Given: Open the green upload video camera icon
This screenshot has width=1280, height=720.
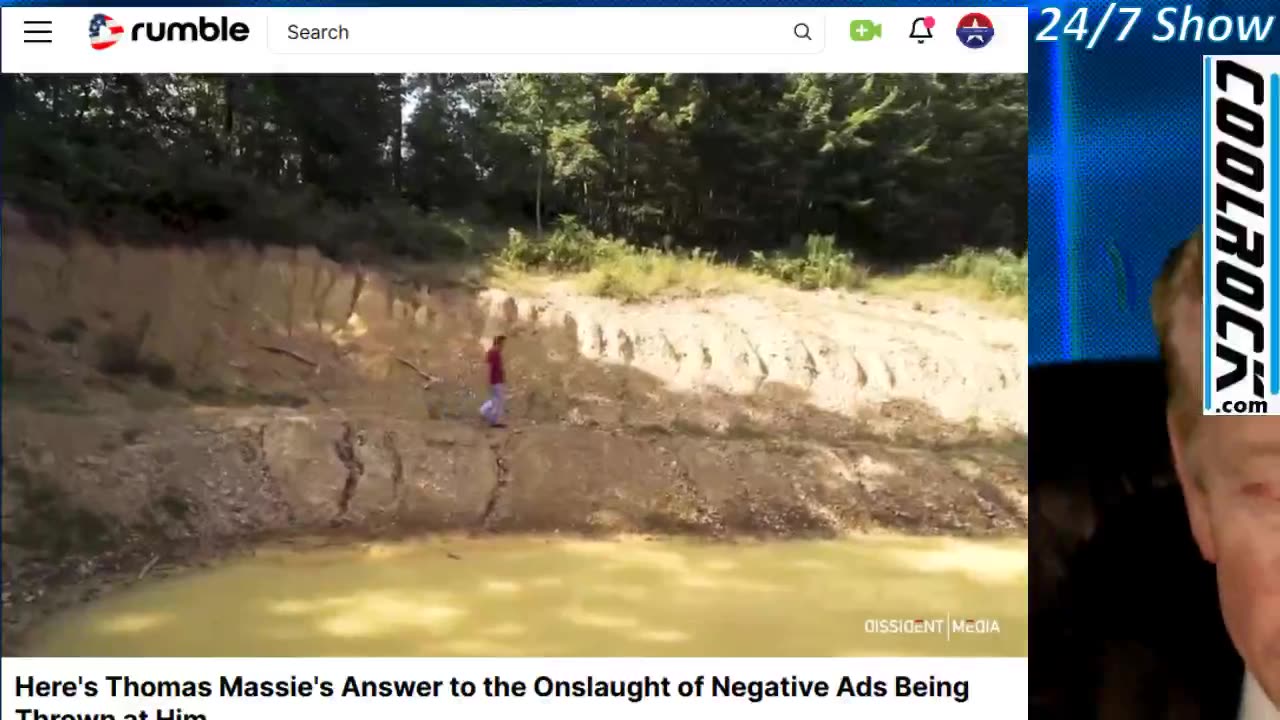Looking at the screenshot, I should (x=865, y=31).
